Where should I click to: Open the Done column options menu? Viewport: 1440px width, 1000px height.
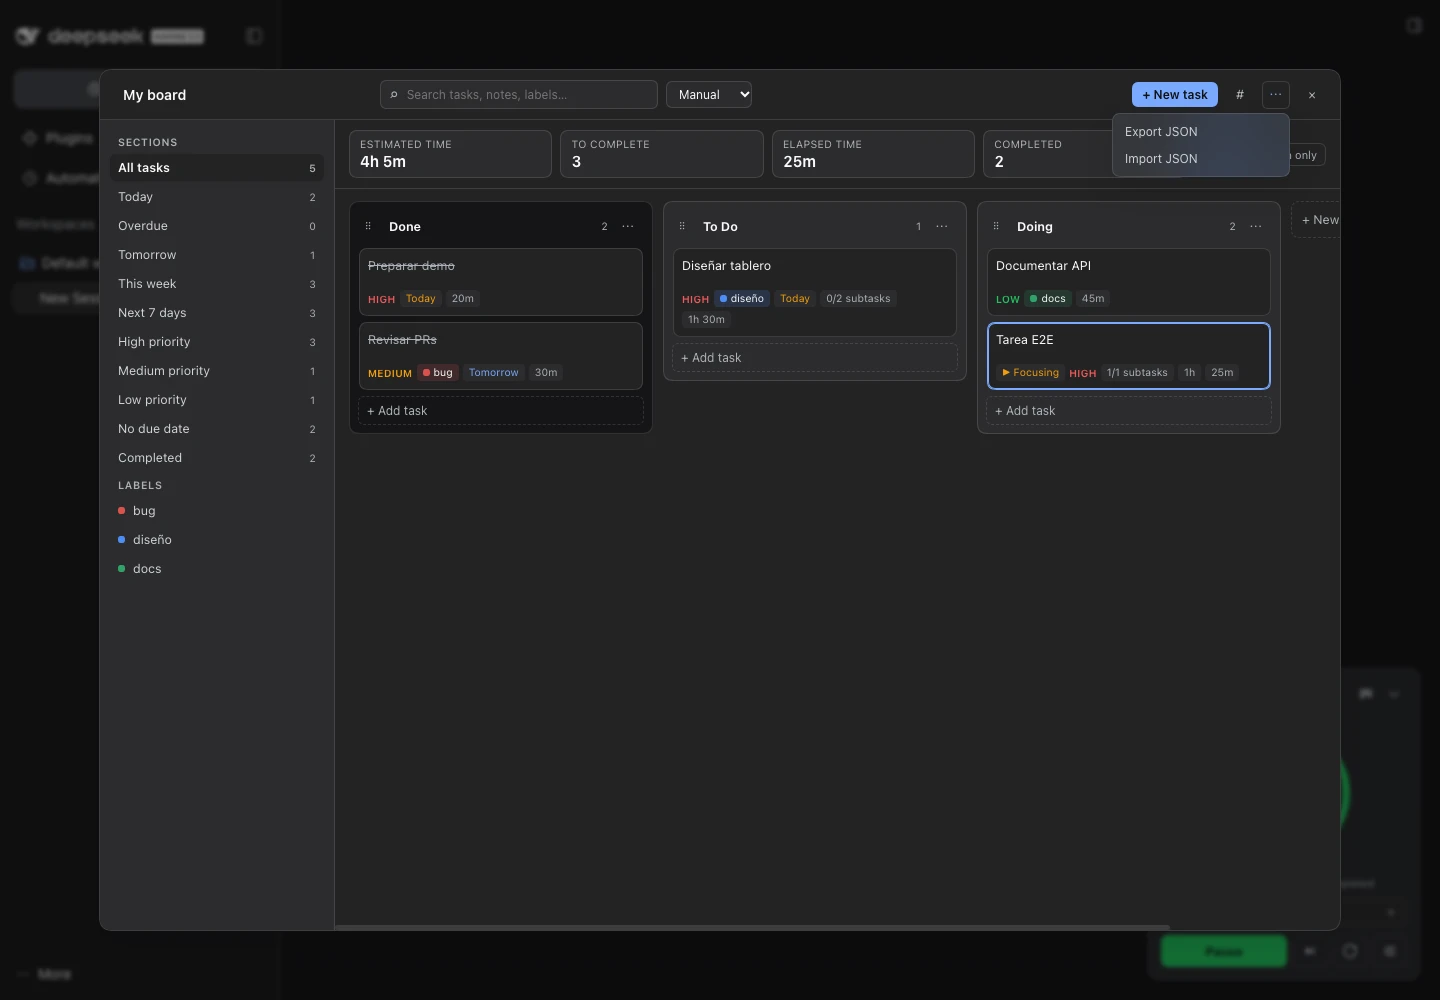[628, 227]
